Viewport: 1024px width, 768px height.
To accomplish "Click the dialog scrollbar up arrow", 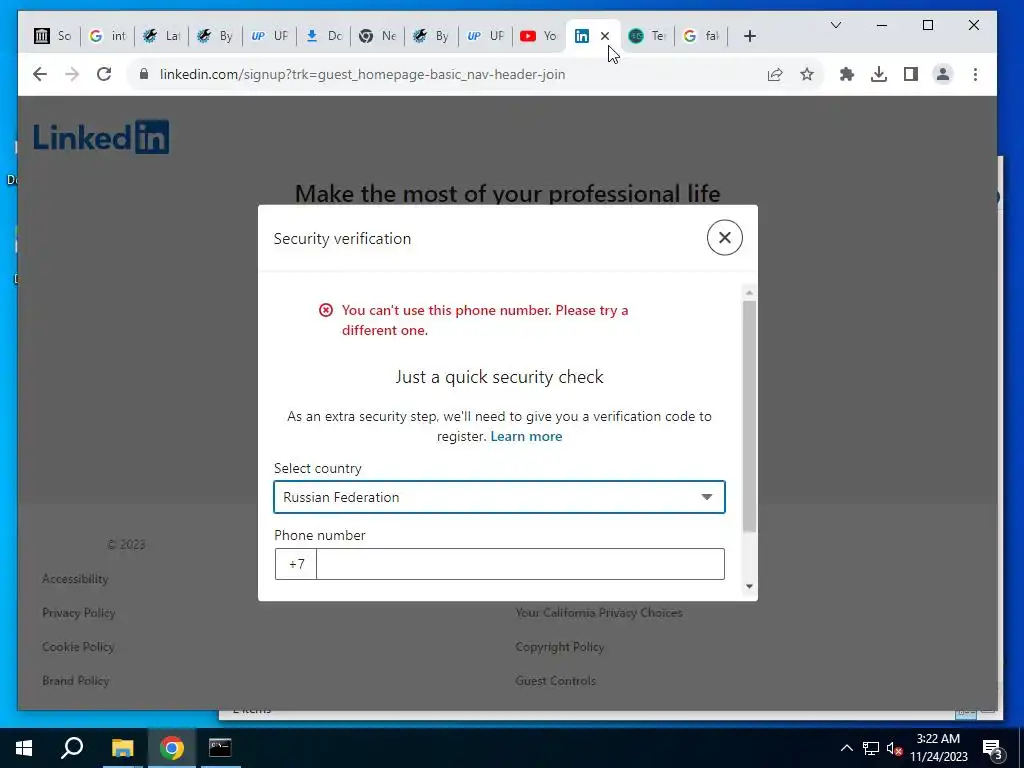I will (749, 293).
